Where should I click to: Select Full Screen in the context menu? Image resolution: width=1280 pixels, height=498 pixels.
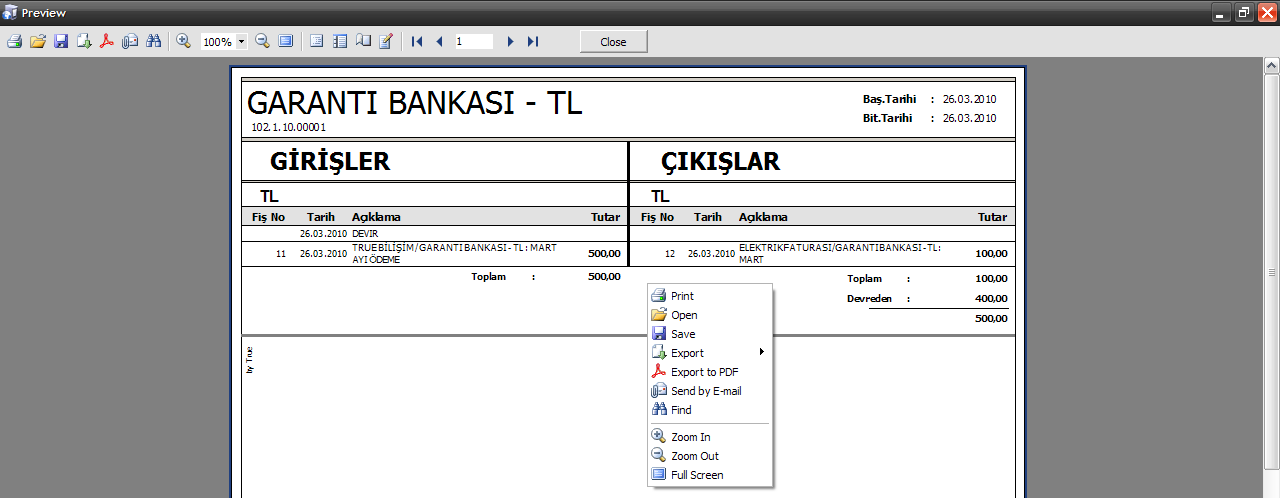click(697, 475)
